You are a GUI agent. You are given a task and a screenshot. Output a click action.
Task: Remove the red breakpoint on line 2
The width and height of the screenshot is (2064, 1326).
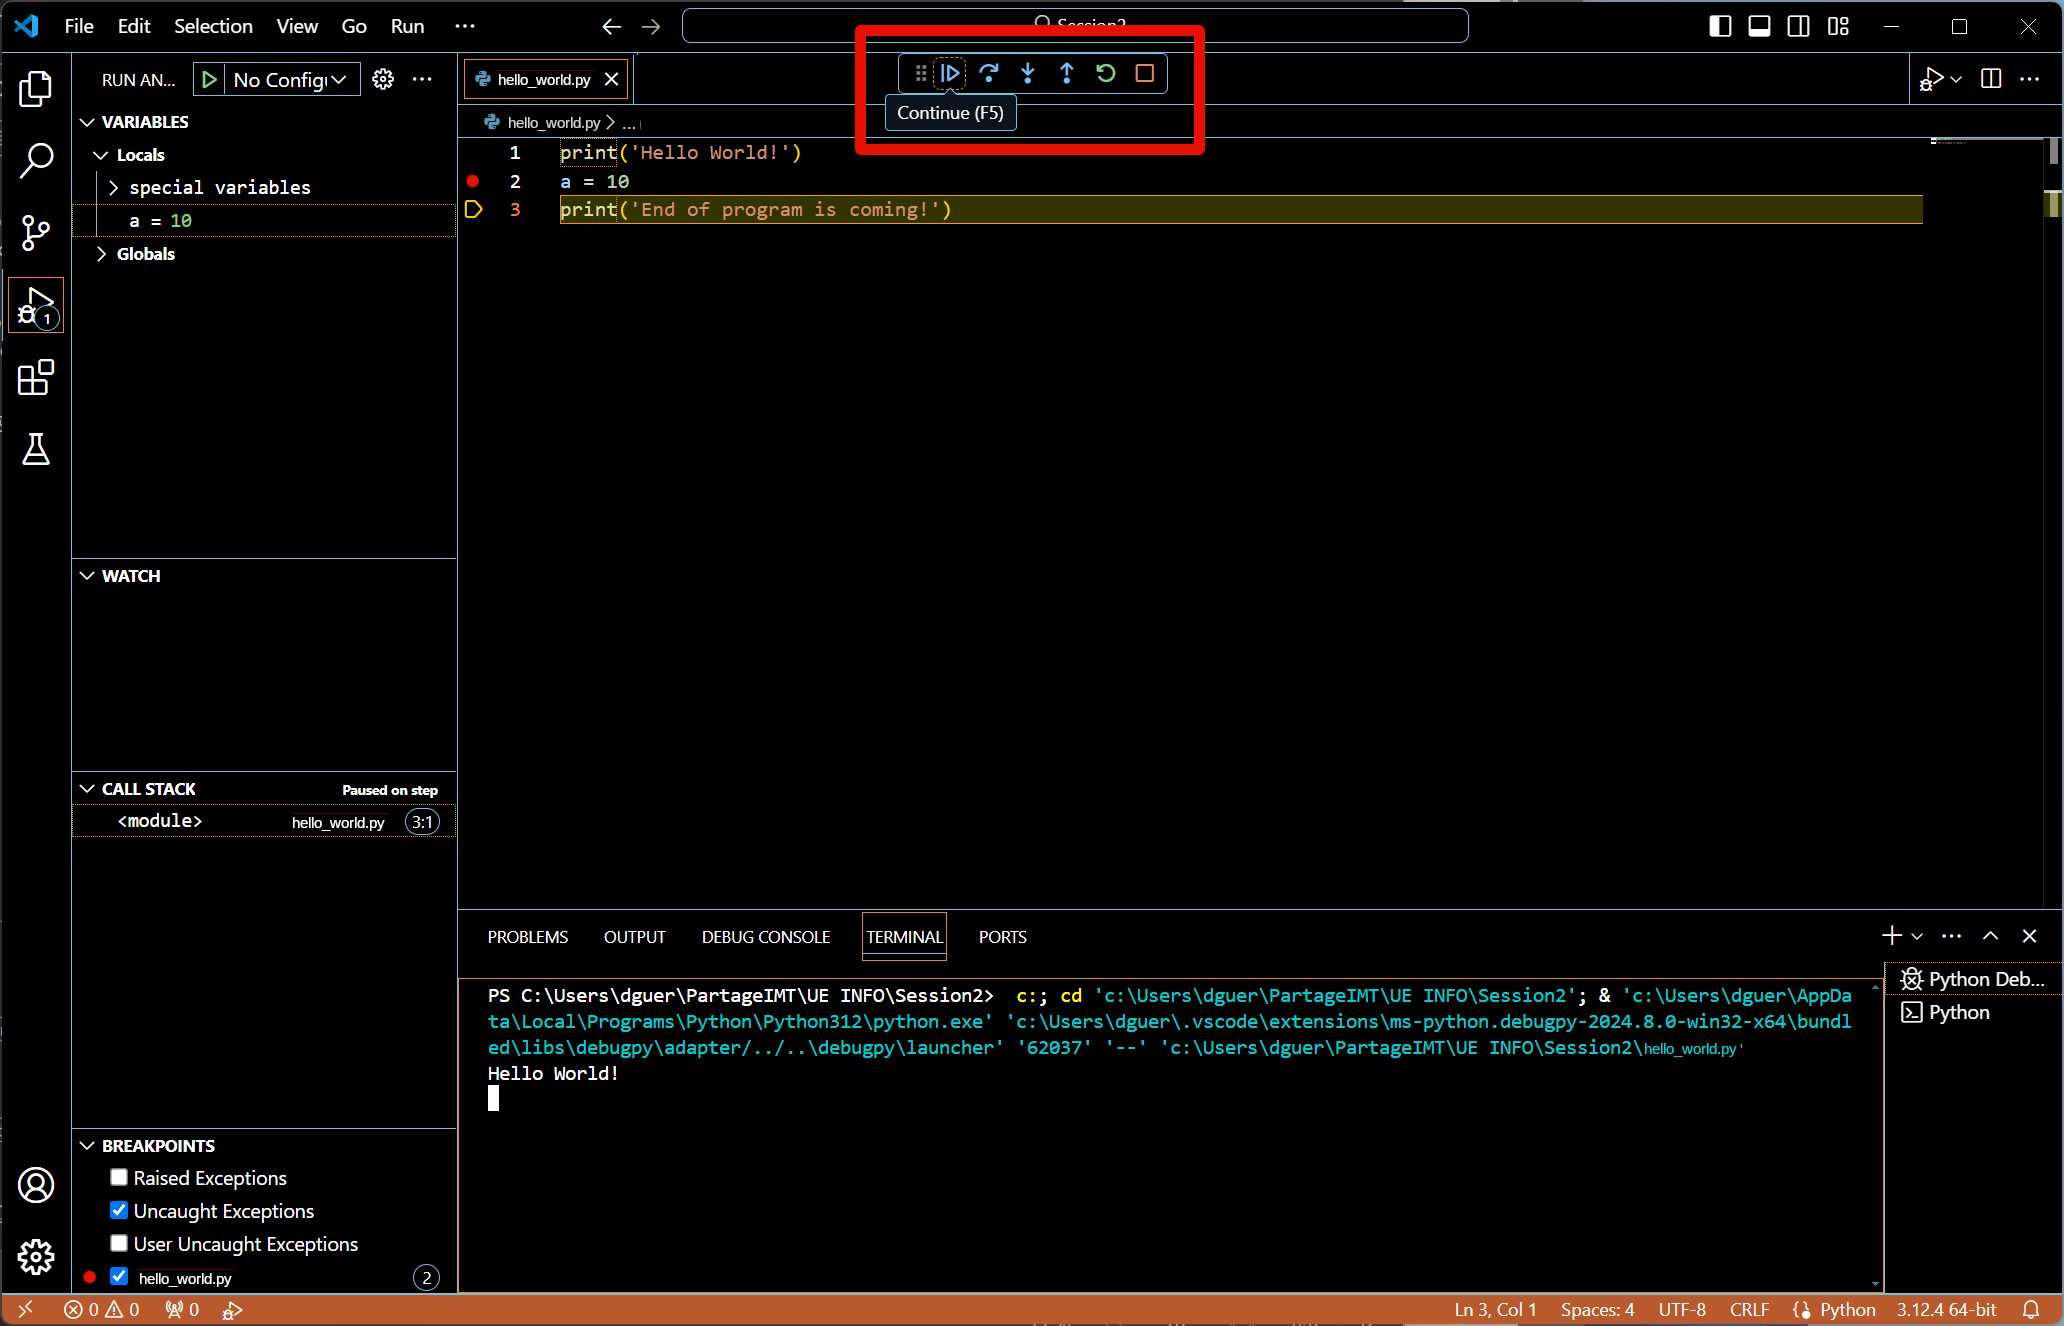coord(473,181)
